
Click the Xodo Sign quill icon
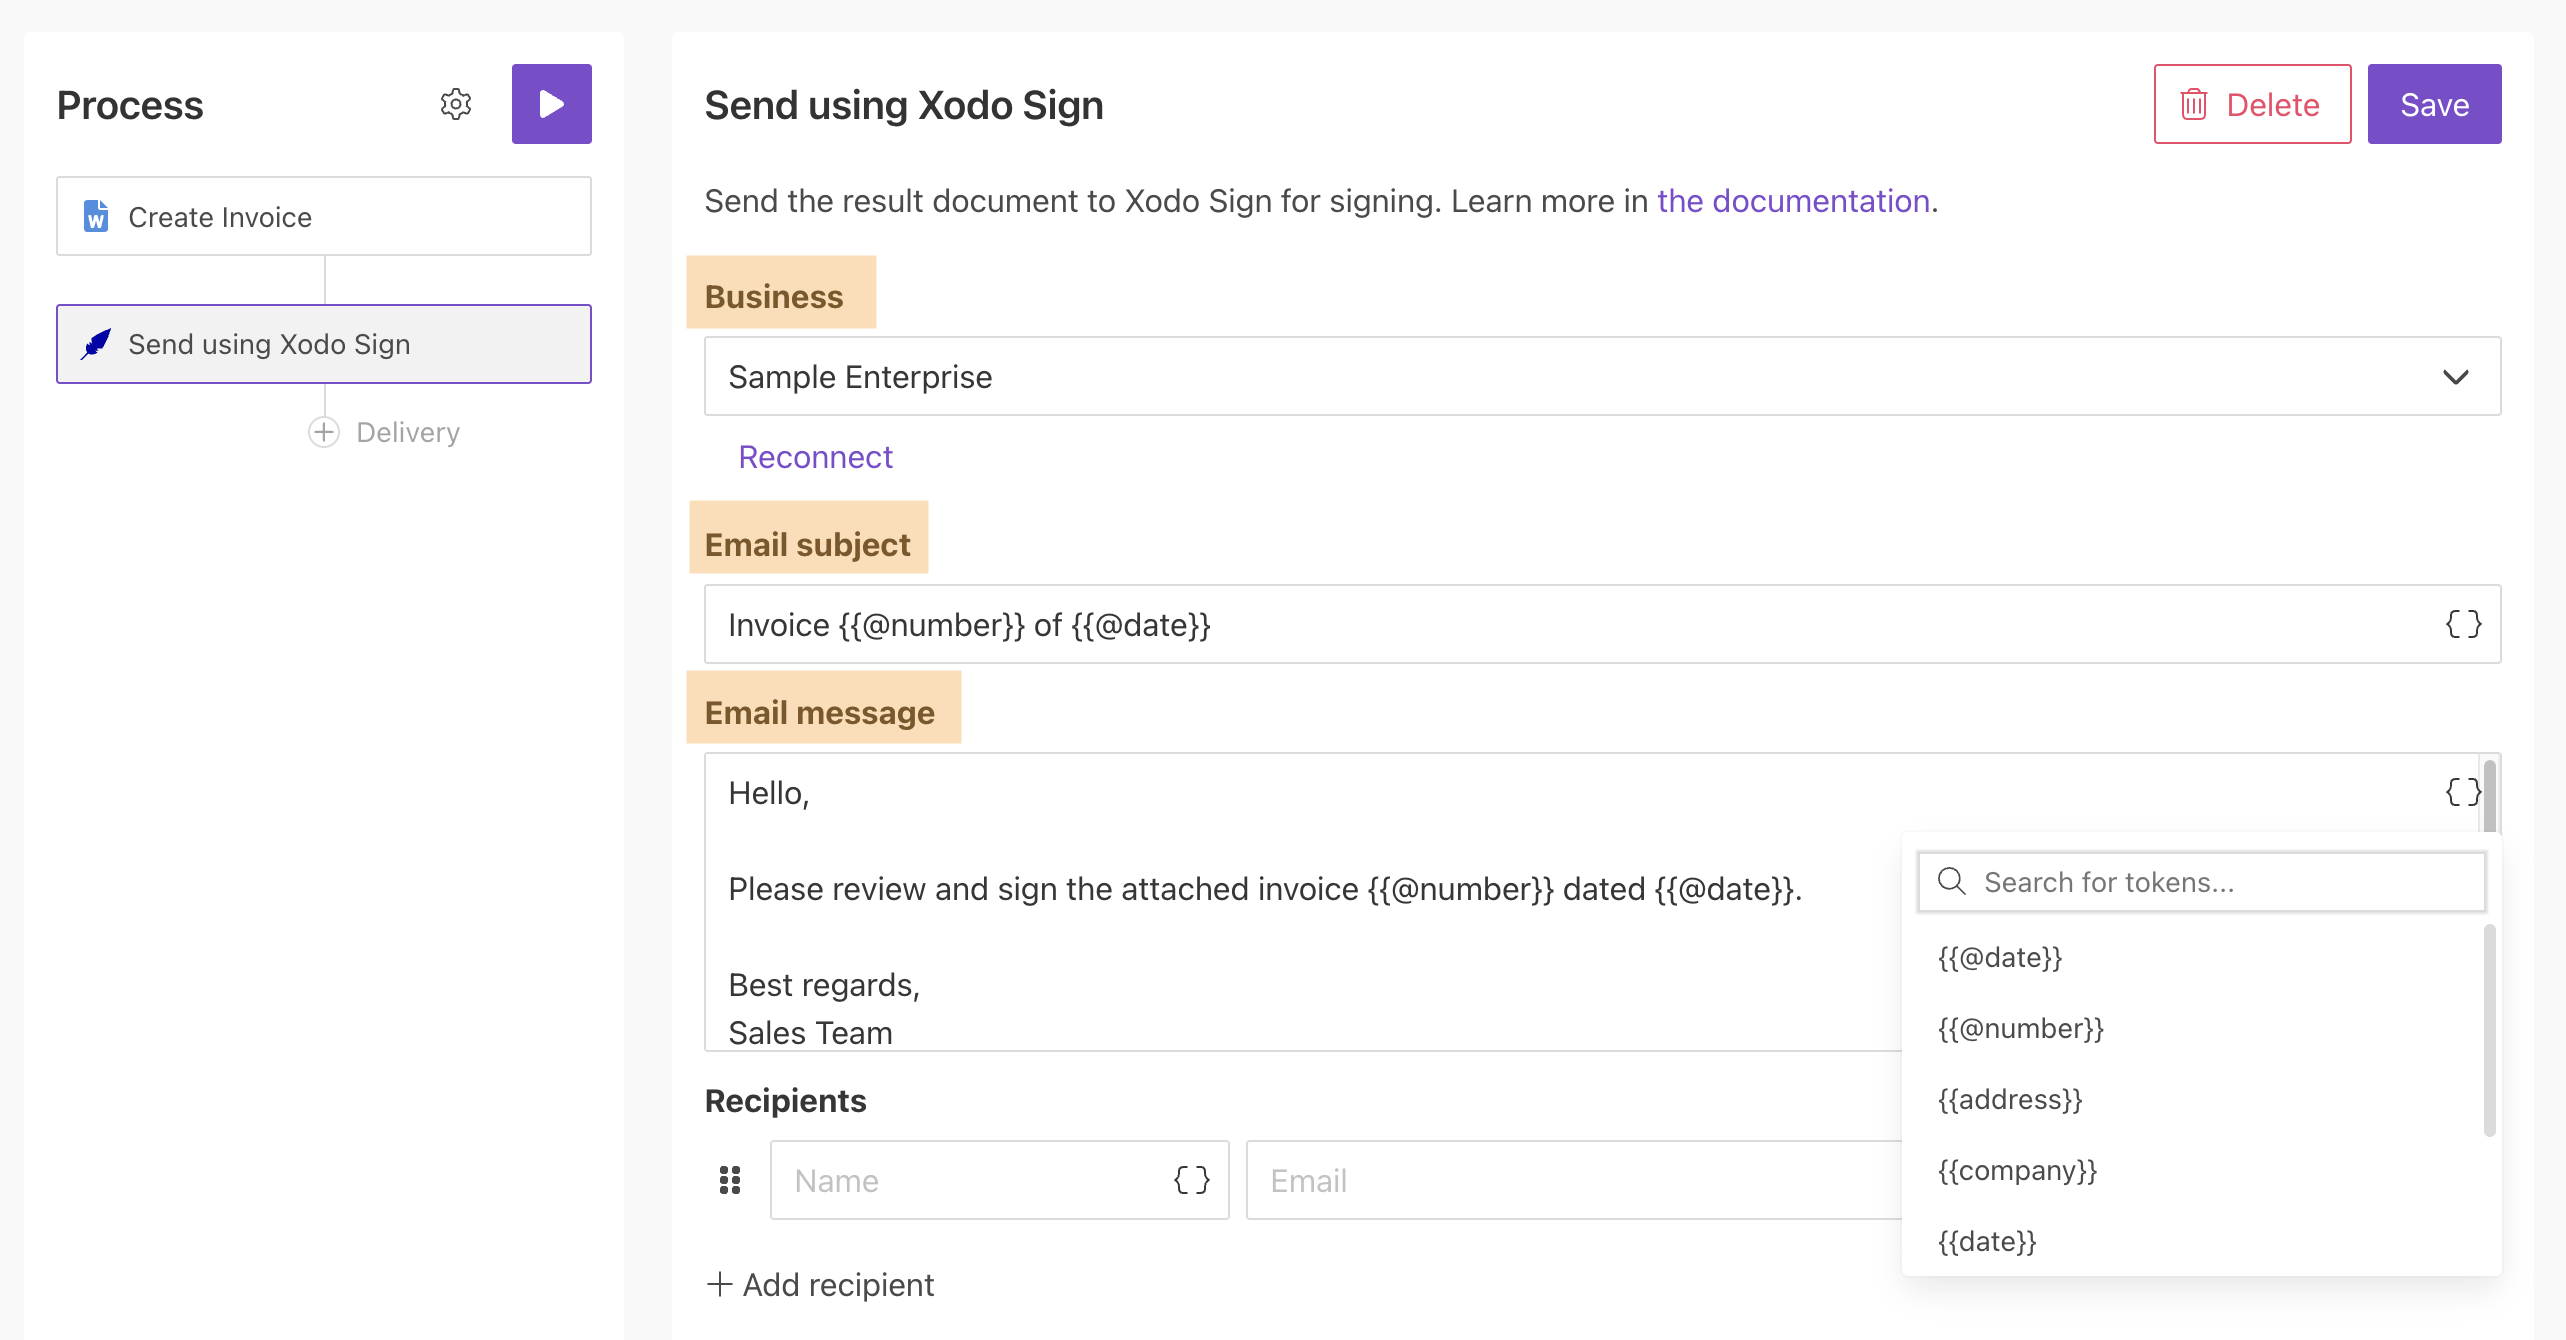(96, 344)
